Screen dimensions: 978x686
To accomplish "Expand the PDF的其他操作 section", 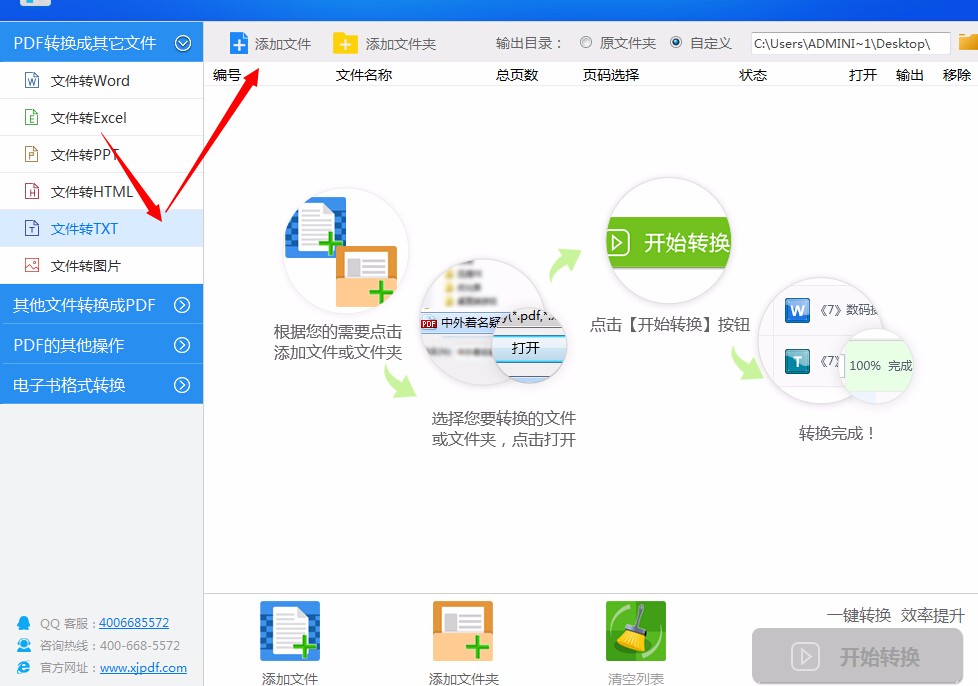I will click(182, 345).
